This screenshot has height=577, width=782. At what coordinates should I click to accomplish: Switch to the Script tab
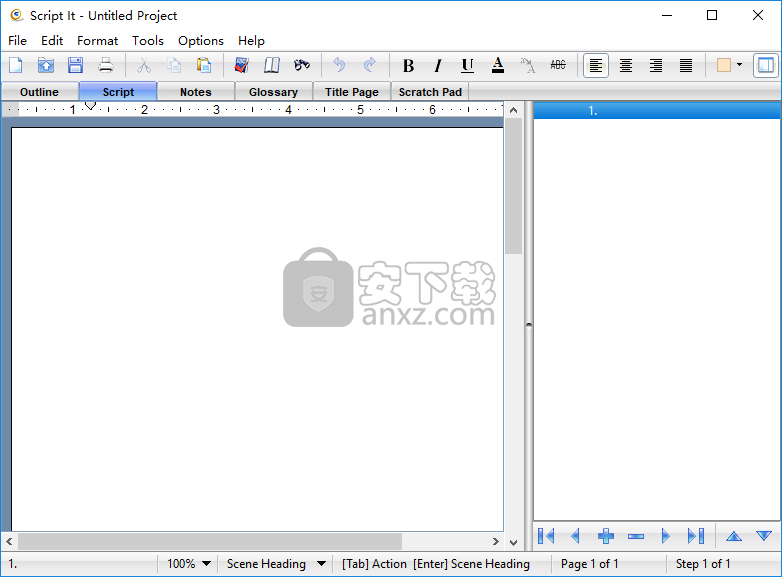click(x=118, y=92)
